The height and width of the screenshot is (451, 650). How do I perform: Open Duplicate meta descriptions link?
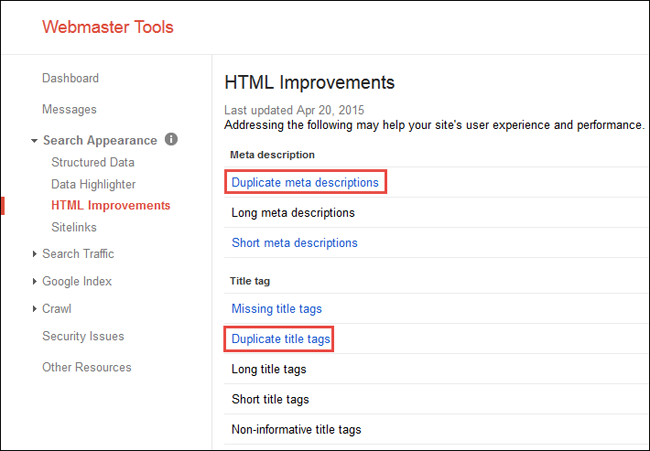point(305,182)
